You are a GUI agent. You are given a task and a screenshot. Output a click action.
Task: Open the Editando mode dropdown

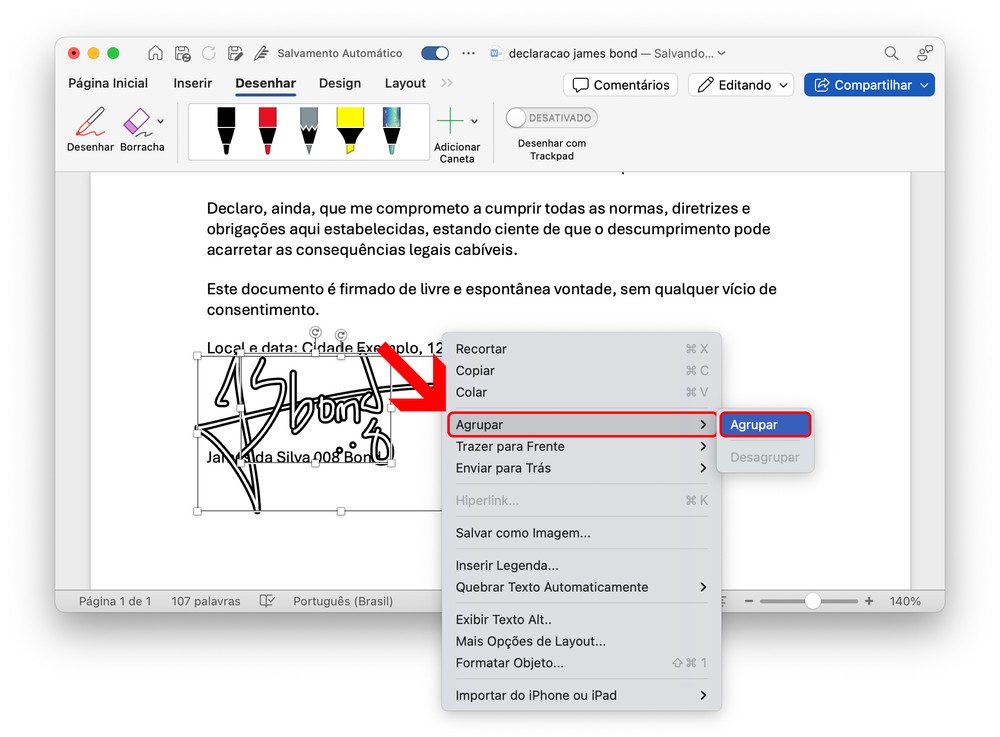(745, 85)
